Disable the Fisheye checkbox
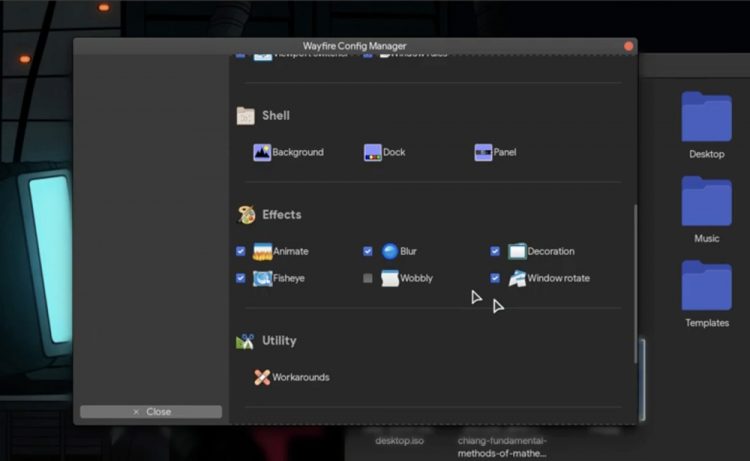 (241, 278)
